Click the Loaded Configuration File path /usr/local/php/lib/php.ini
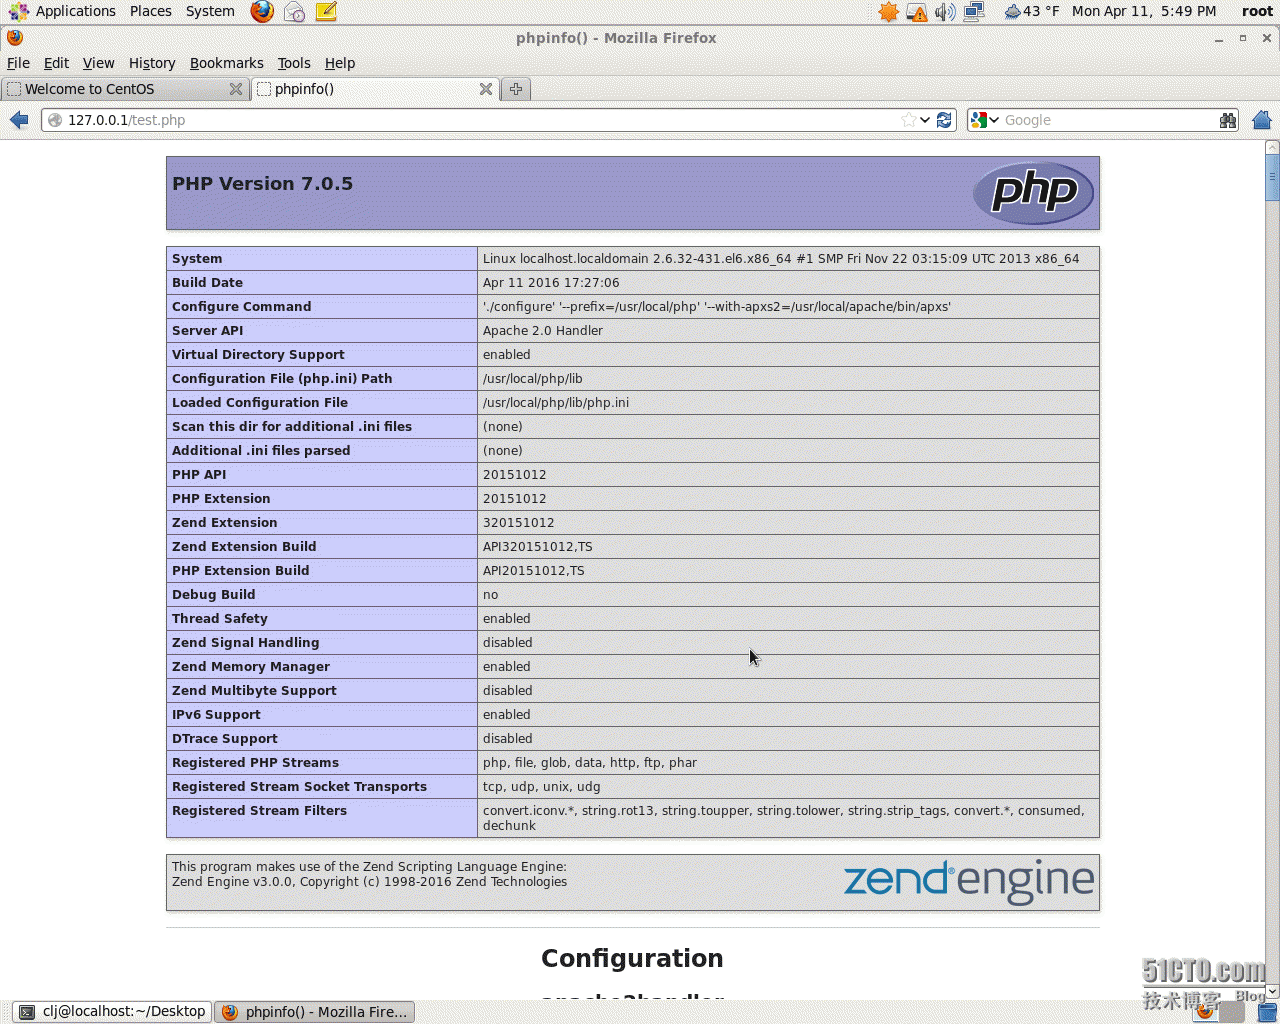1280x1024 pixels. point(556,403)
